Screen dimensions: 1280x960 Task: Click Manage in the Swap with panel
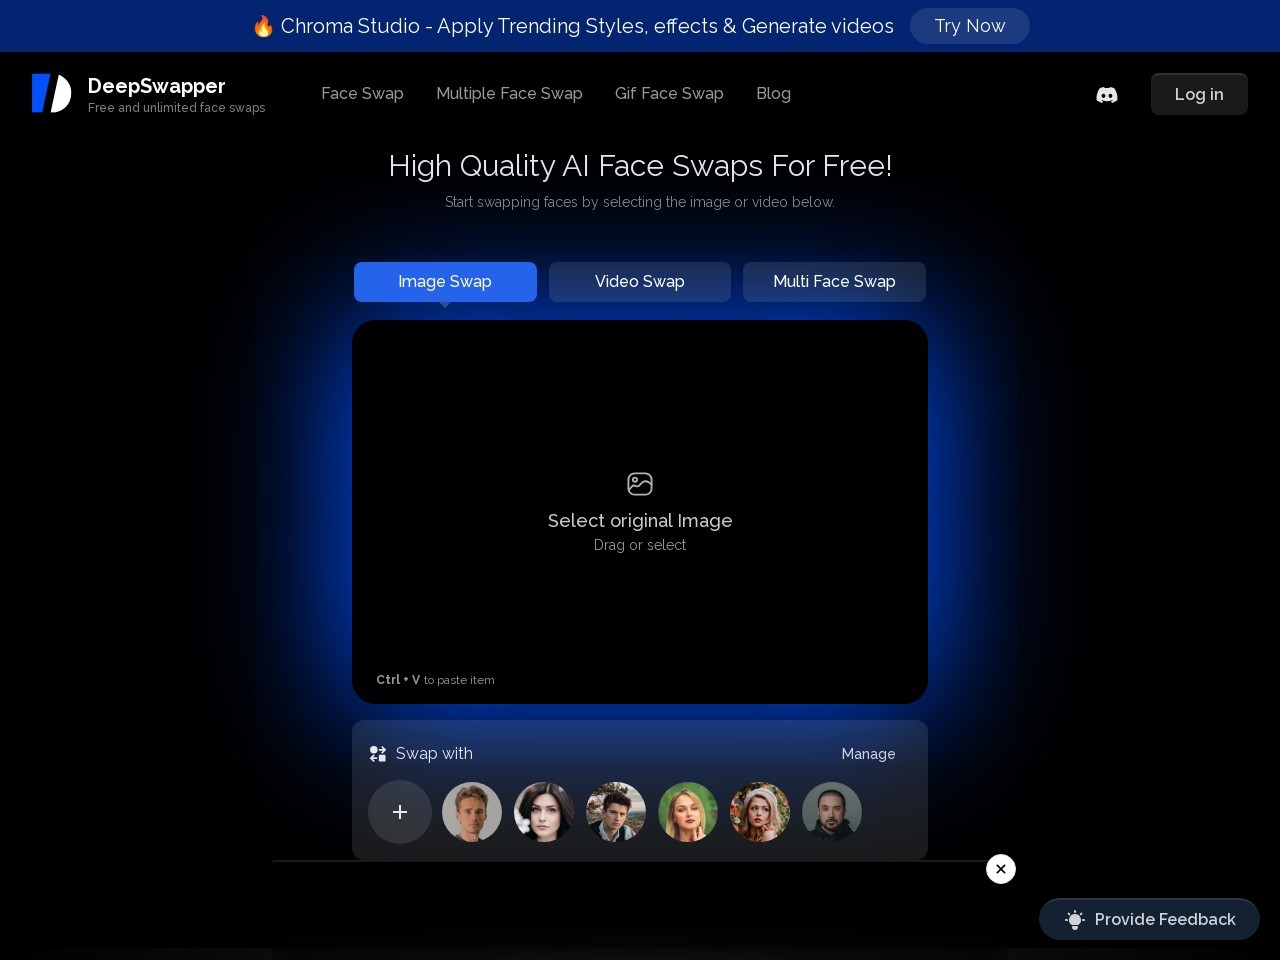point(868,754)
